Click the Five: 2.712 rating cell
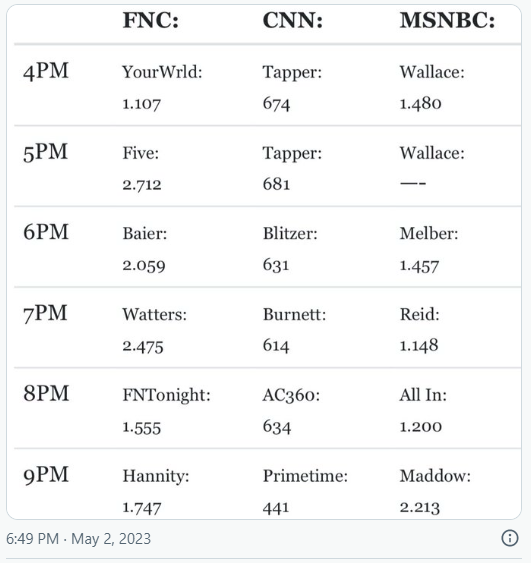The width and height of the screenshot is (531, 563). click(142, 169)
